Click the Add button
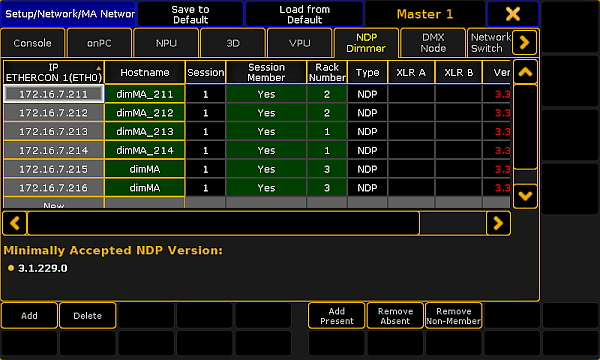 pos(29,316)
